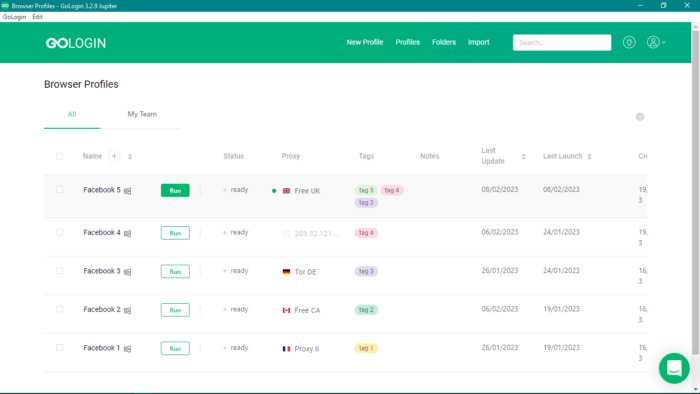Click the GoLogin logo in header
Image resolution: width=700 pixels, height=394 pixels.
[76, 43]
